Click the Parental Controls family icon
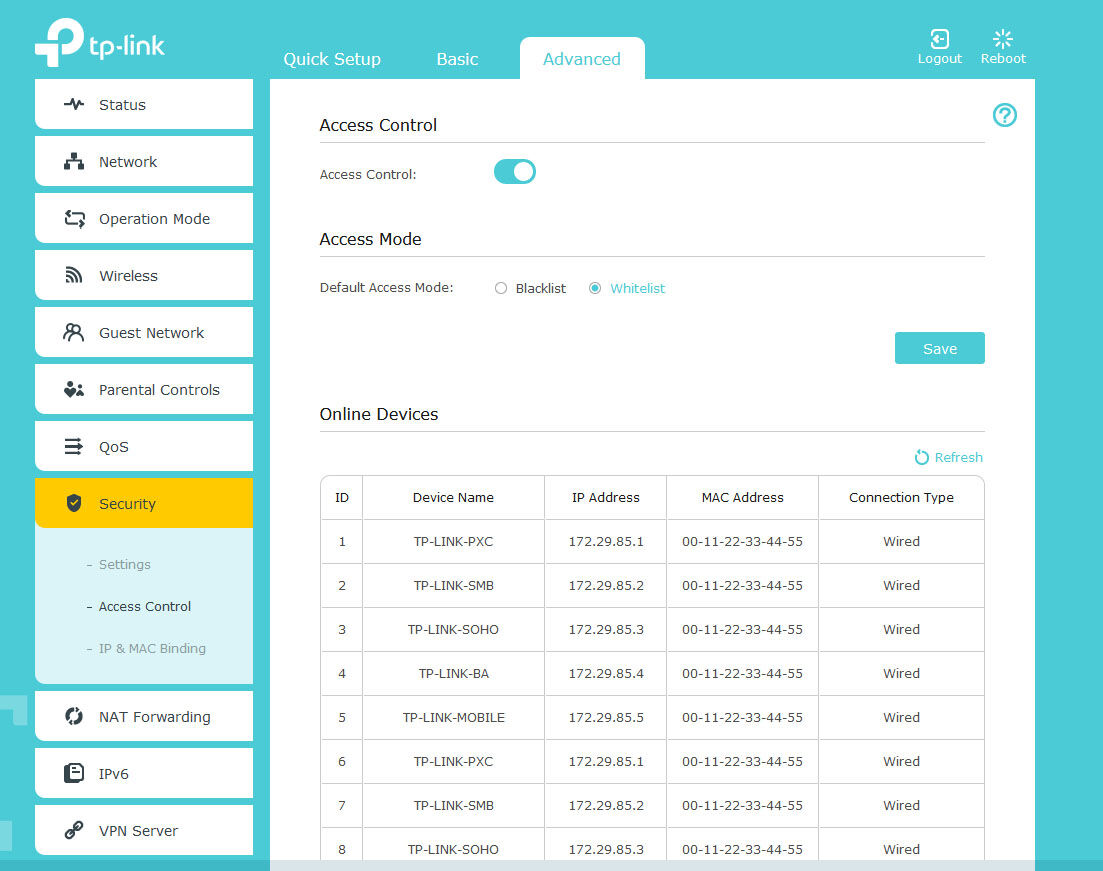Viewport: 1103px width, 871px height. pyautogui.click(x=74, y=389)
